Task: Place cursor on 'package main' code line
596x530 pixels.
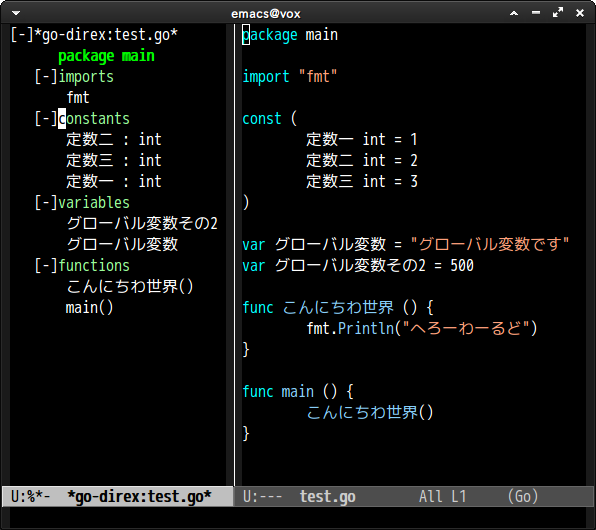Action: coord(290,35)
